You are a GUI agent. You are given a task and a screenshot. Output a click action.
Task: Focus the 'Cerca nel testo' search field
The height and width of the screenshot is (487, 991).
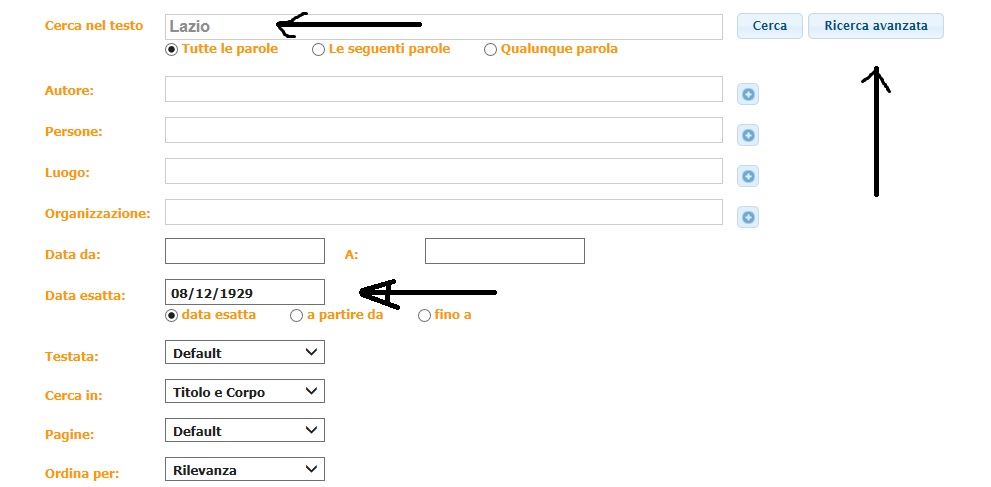coord(443,27)
